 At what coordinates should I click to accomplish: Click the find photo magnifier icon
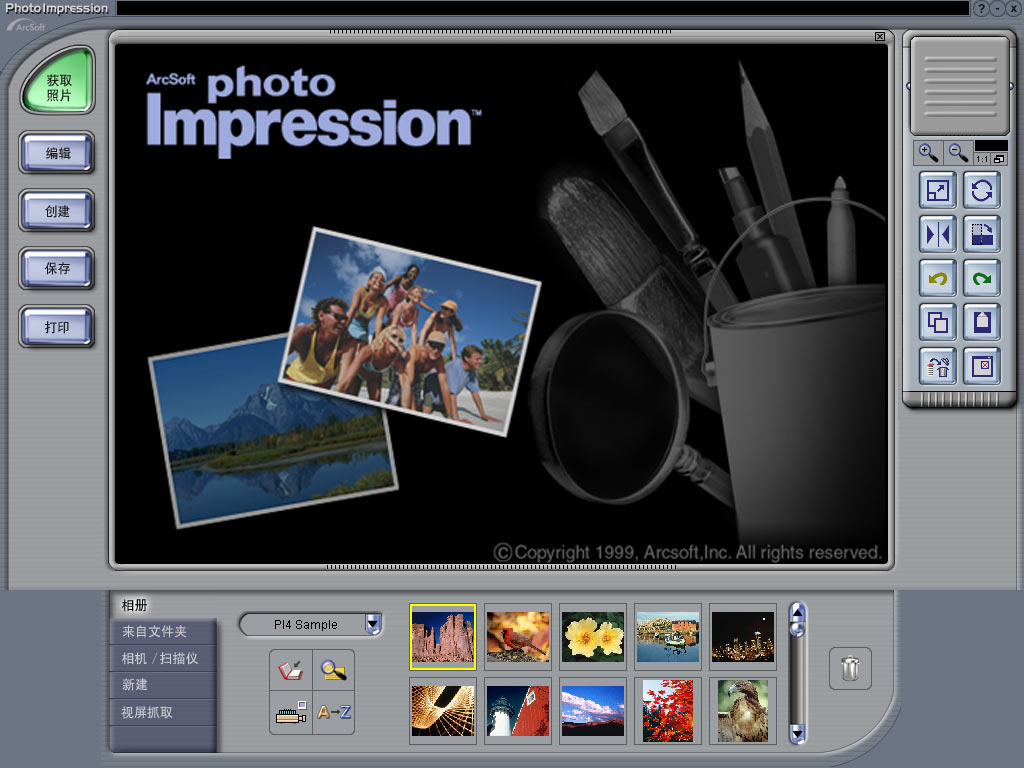point(334,670)
